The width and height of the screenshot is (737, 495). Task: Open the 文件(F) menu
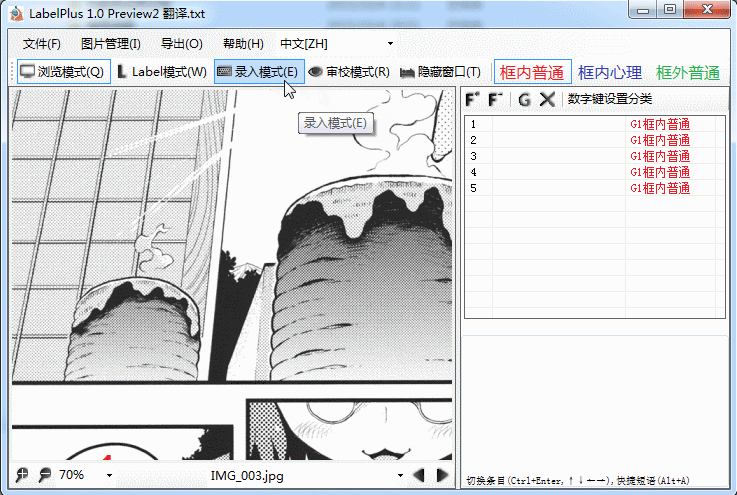point(42,44)
